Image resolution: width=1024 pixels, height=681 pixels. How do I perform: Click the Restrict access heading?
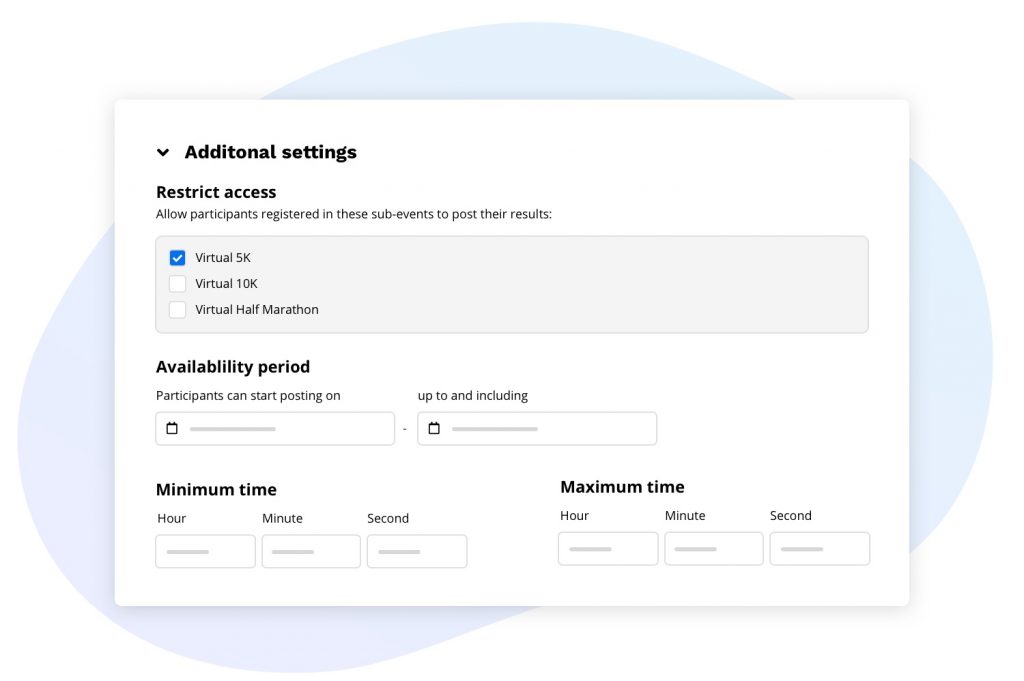click(x=216, y=192)
